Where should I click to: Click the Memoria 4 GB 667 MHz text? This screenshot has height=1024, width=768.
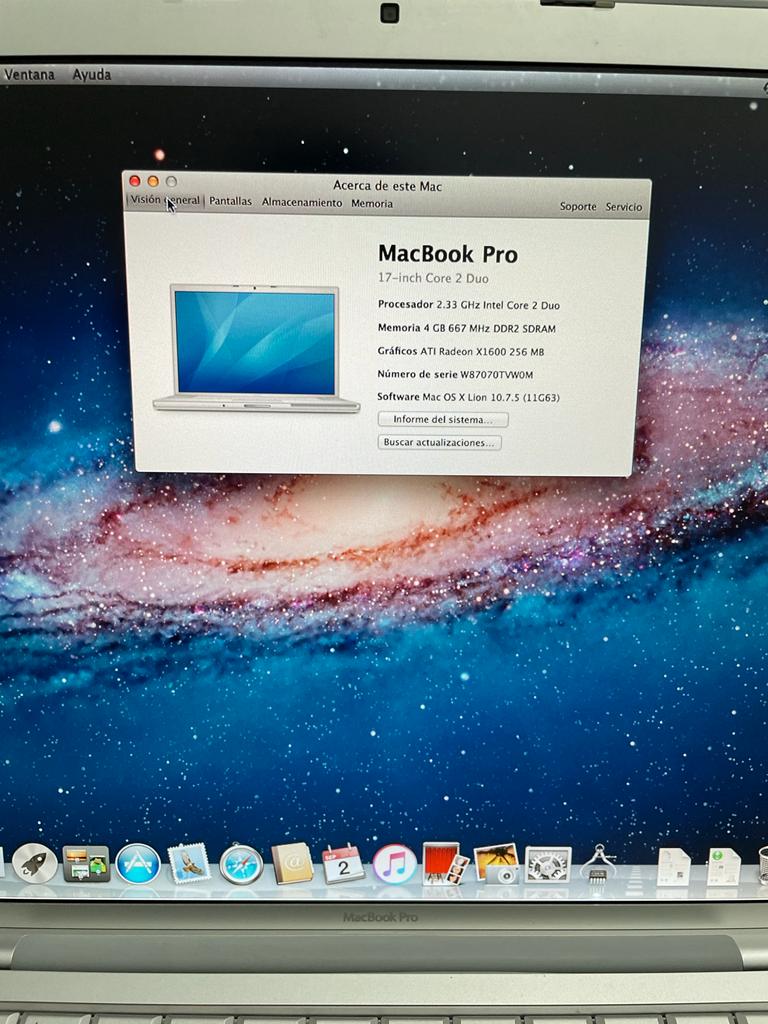pyautogui.click(x=466, y=328)
